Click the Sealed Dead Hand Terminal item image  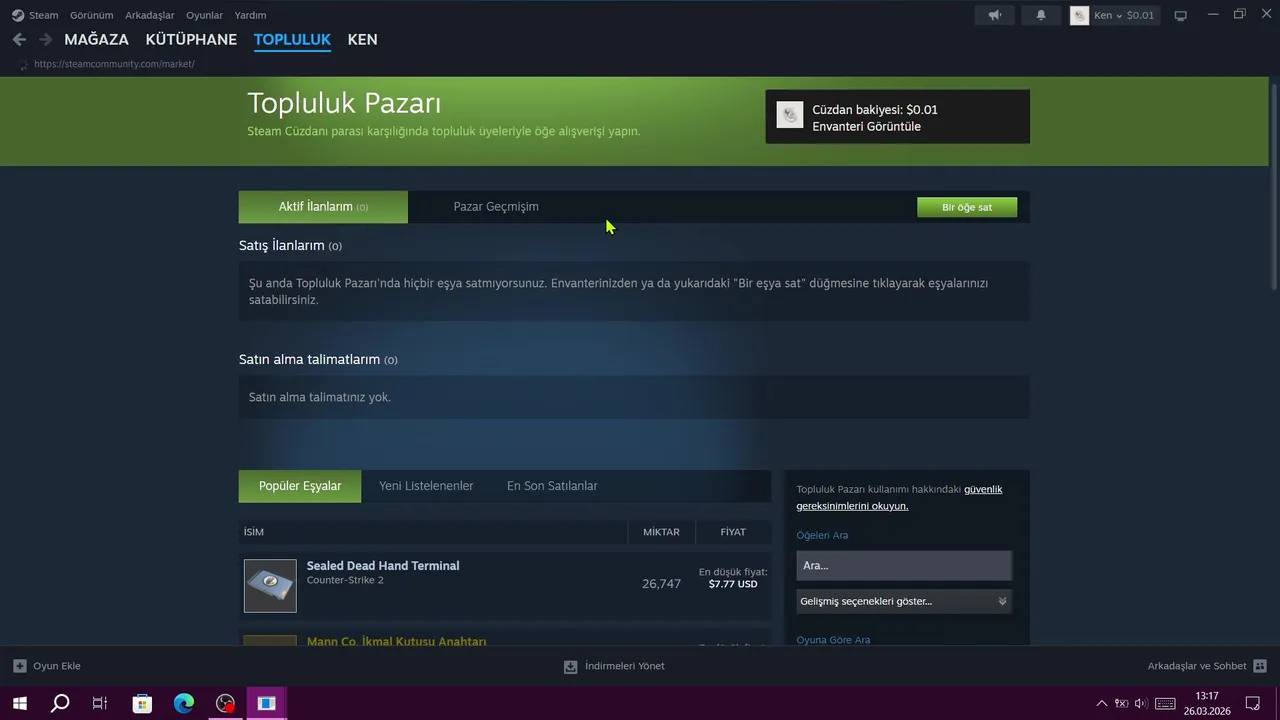[270, 585]
